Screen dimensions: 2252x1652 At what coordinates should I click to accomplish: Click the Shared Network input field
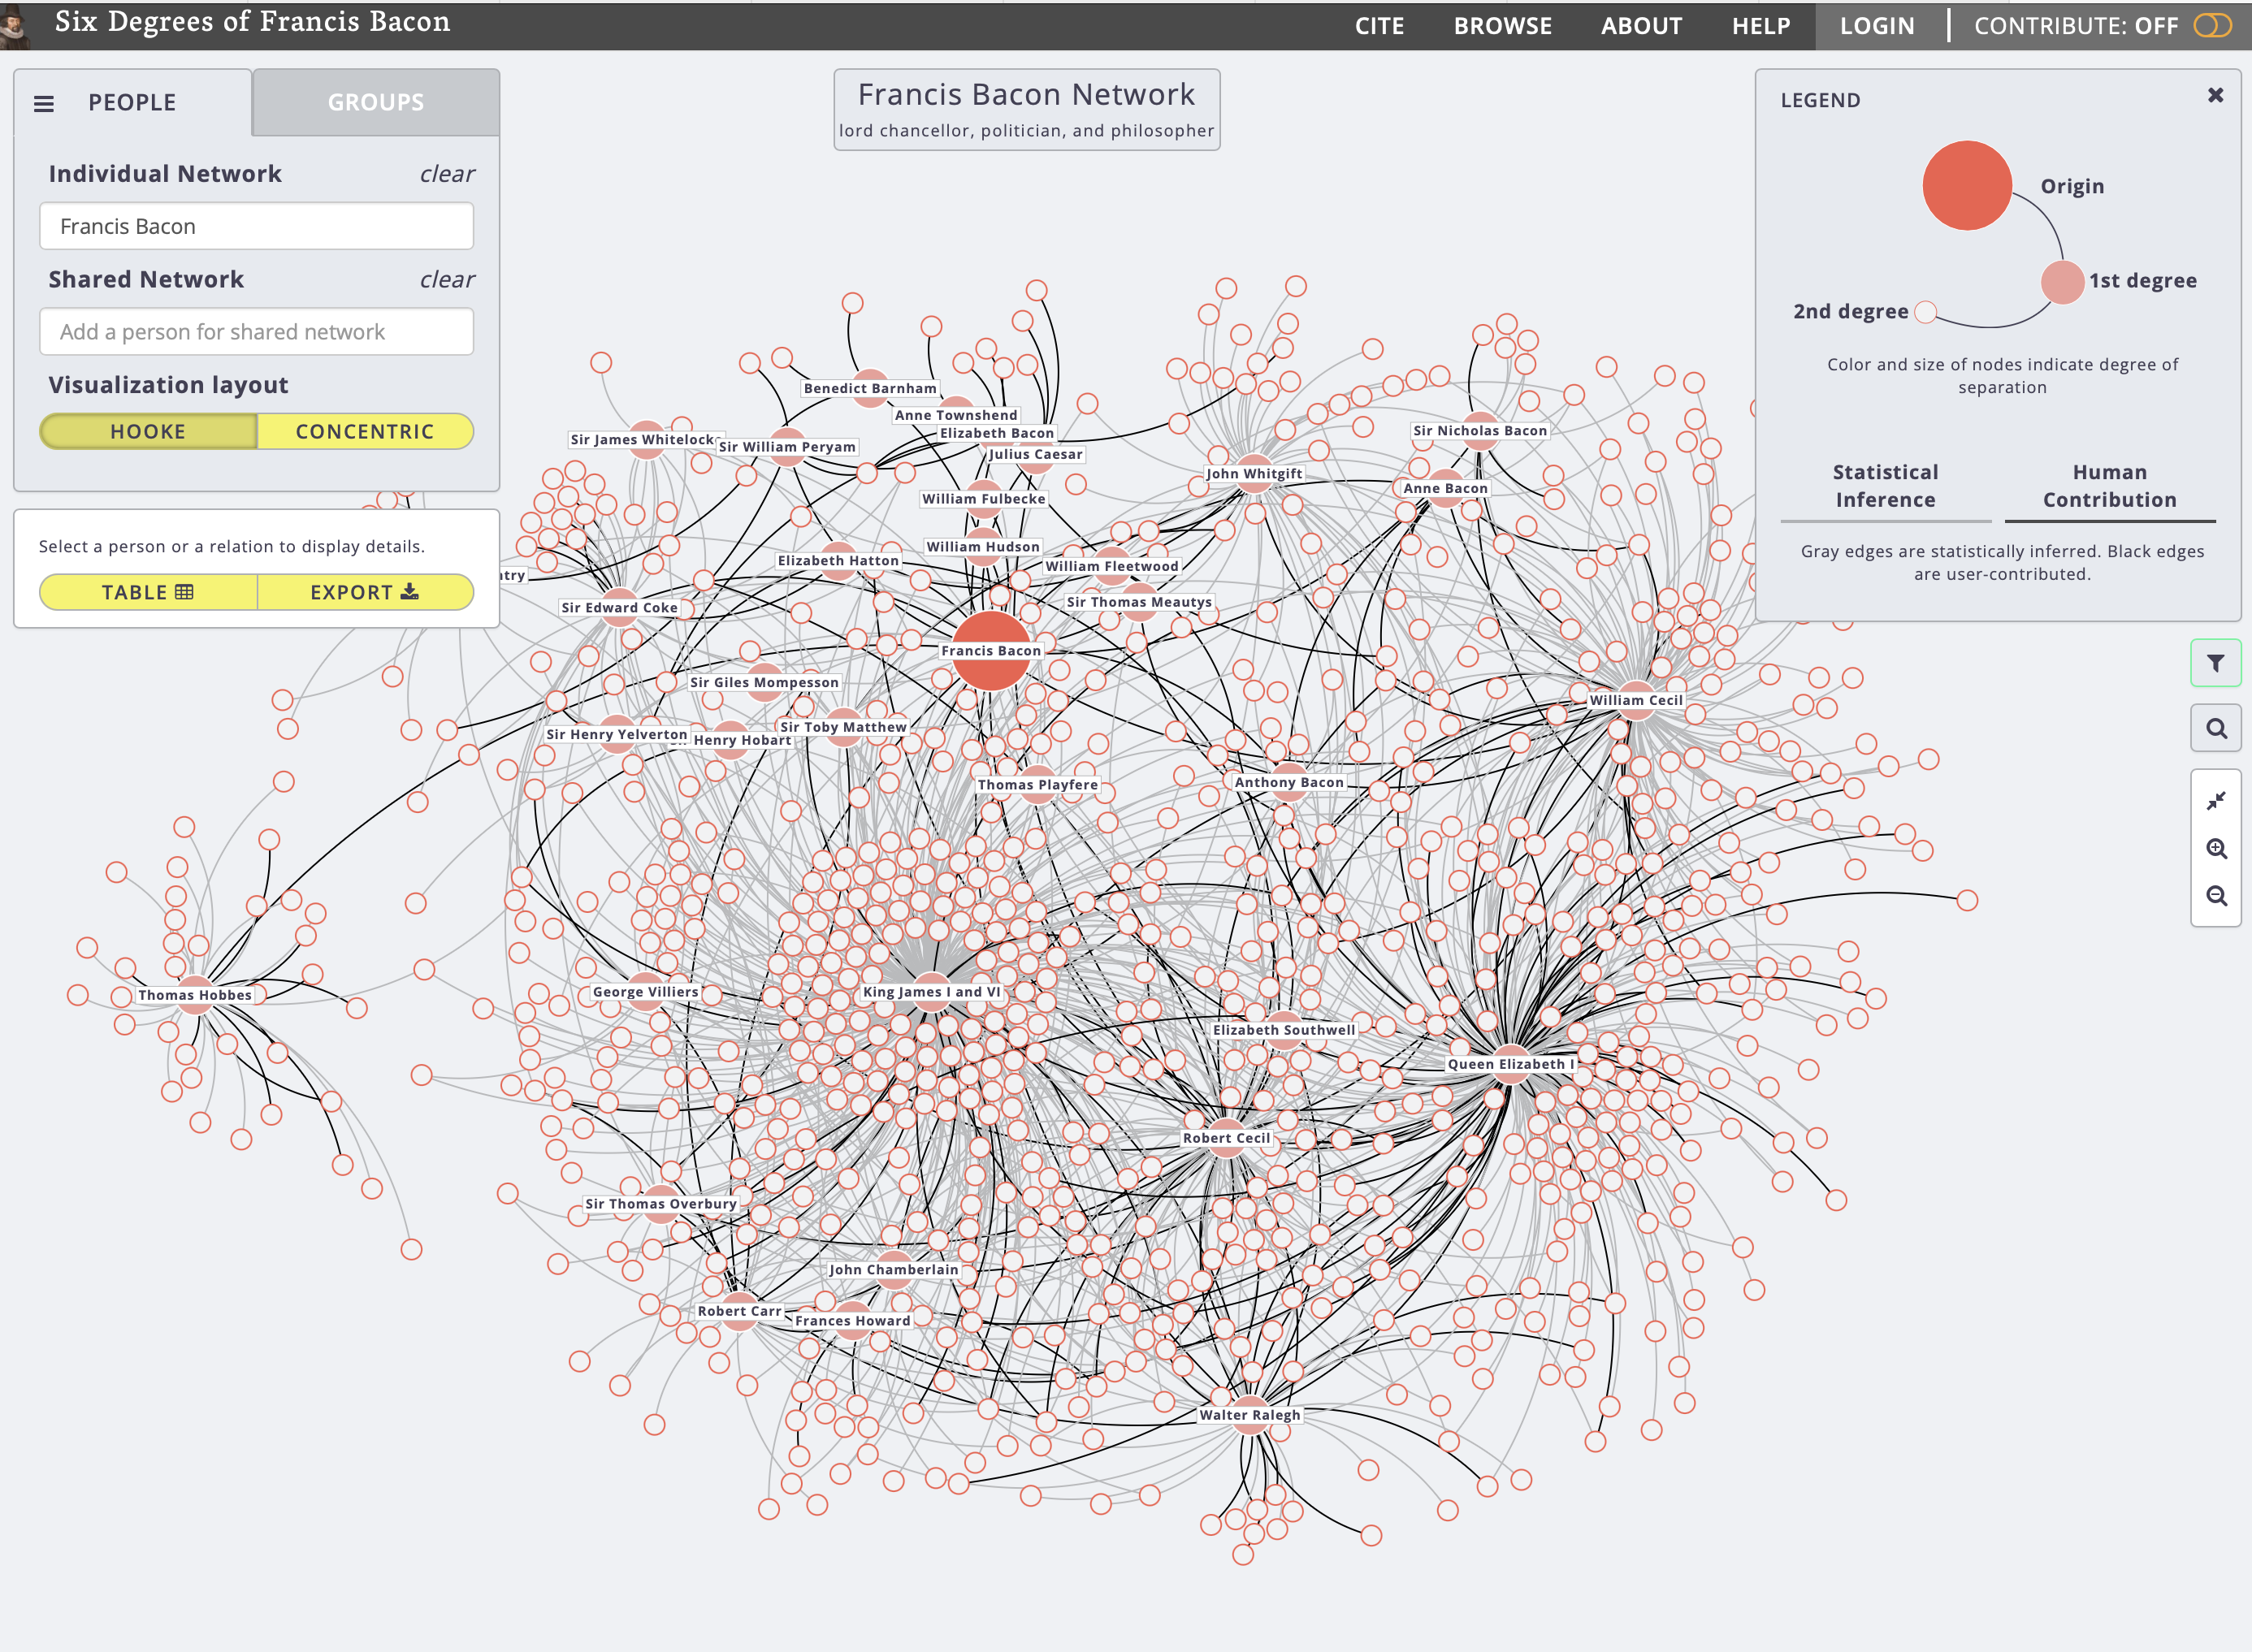(x=256, y=332)
